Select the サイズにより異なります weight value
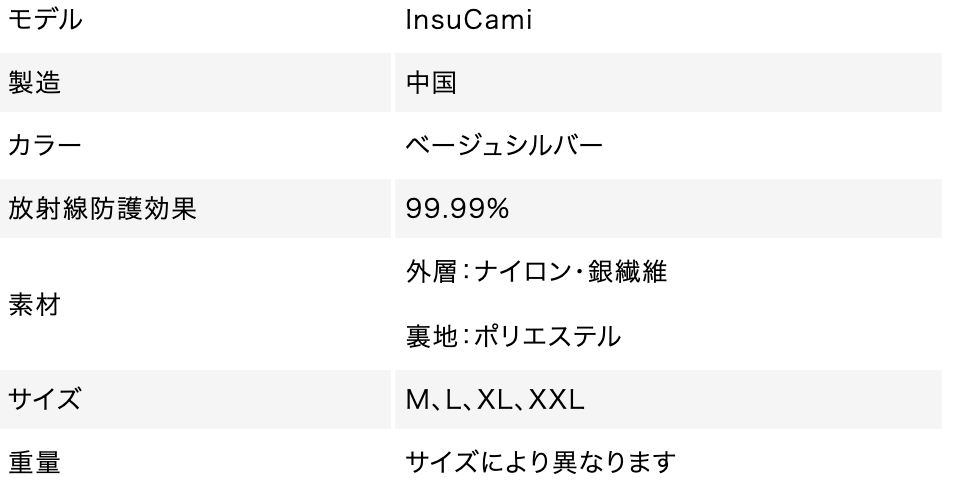 [x=541, y=463]
